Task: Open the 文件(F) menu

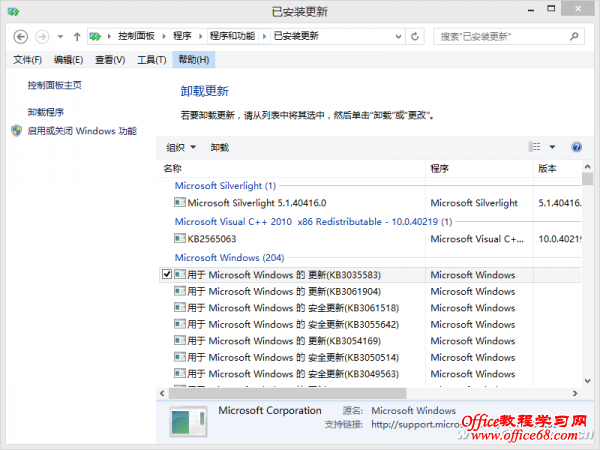Action: pyautogui.click(x=28, y=60)
